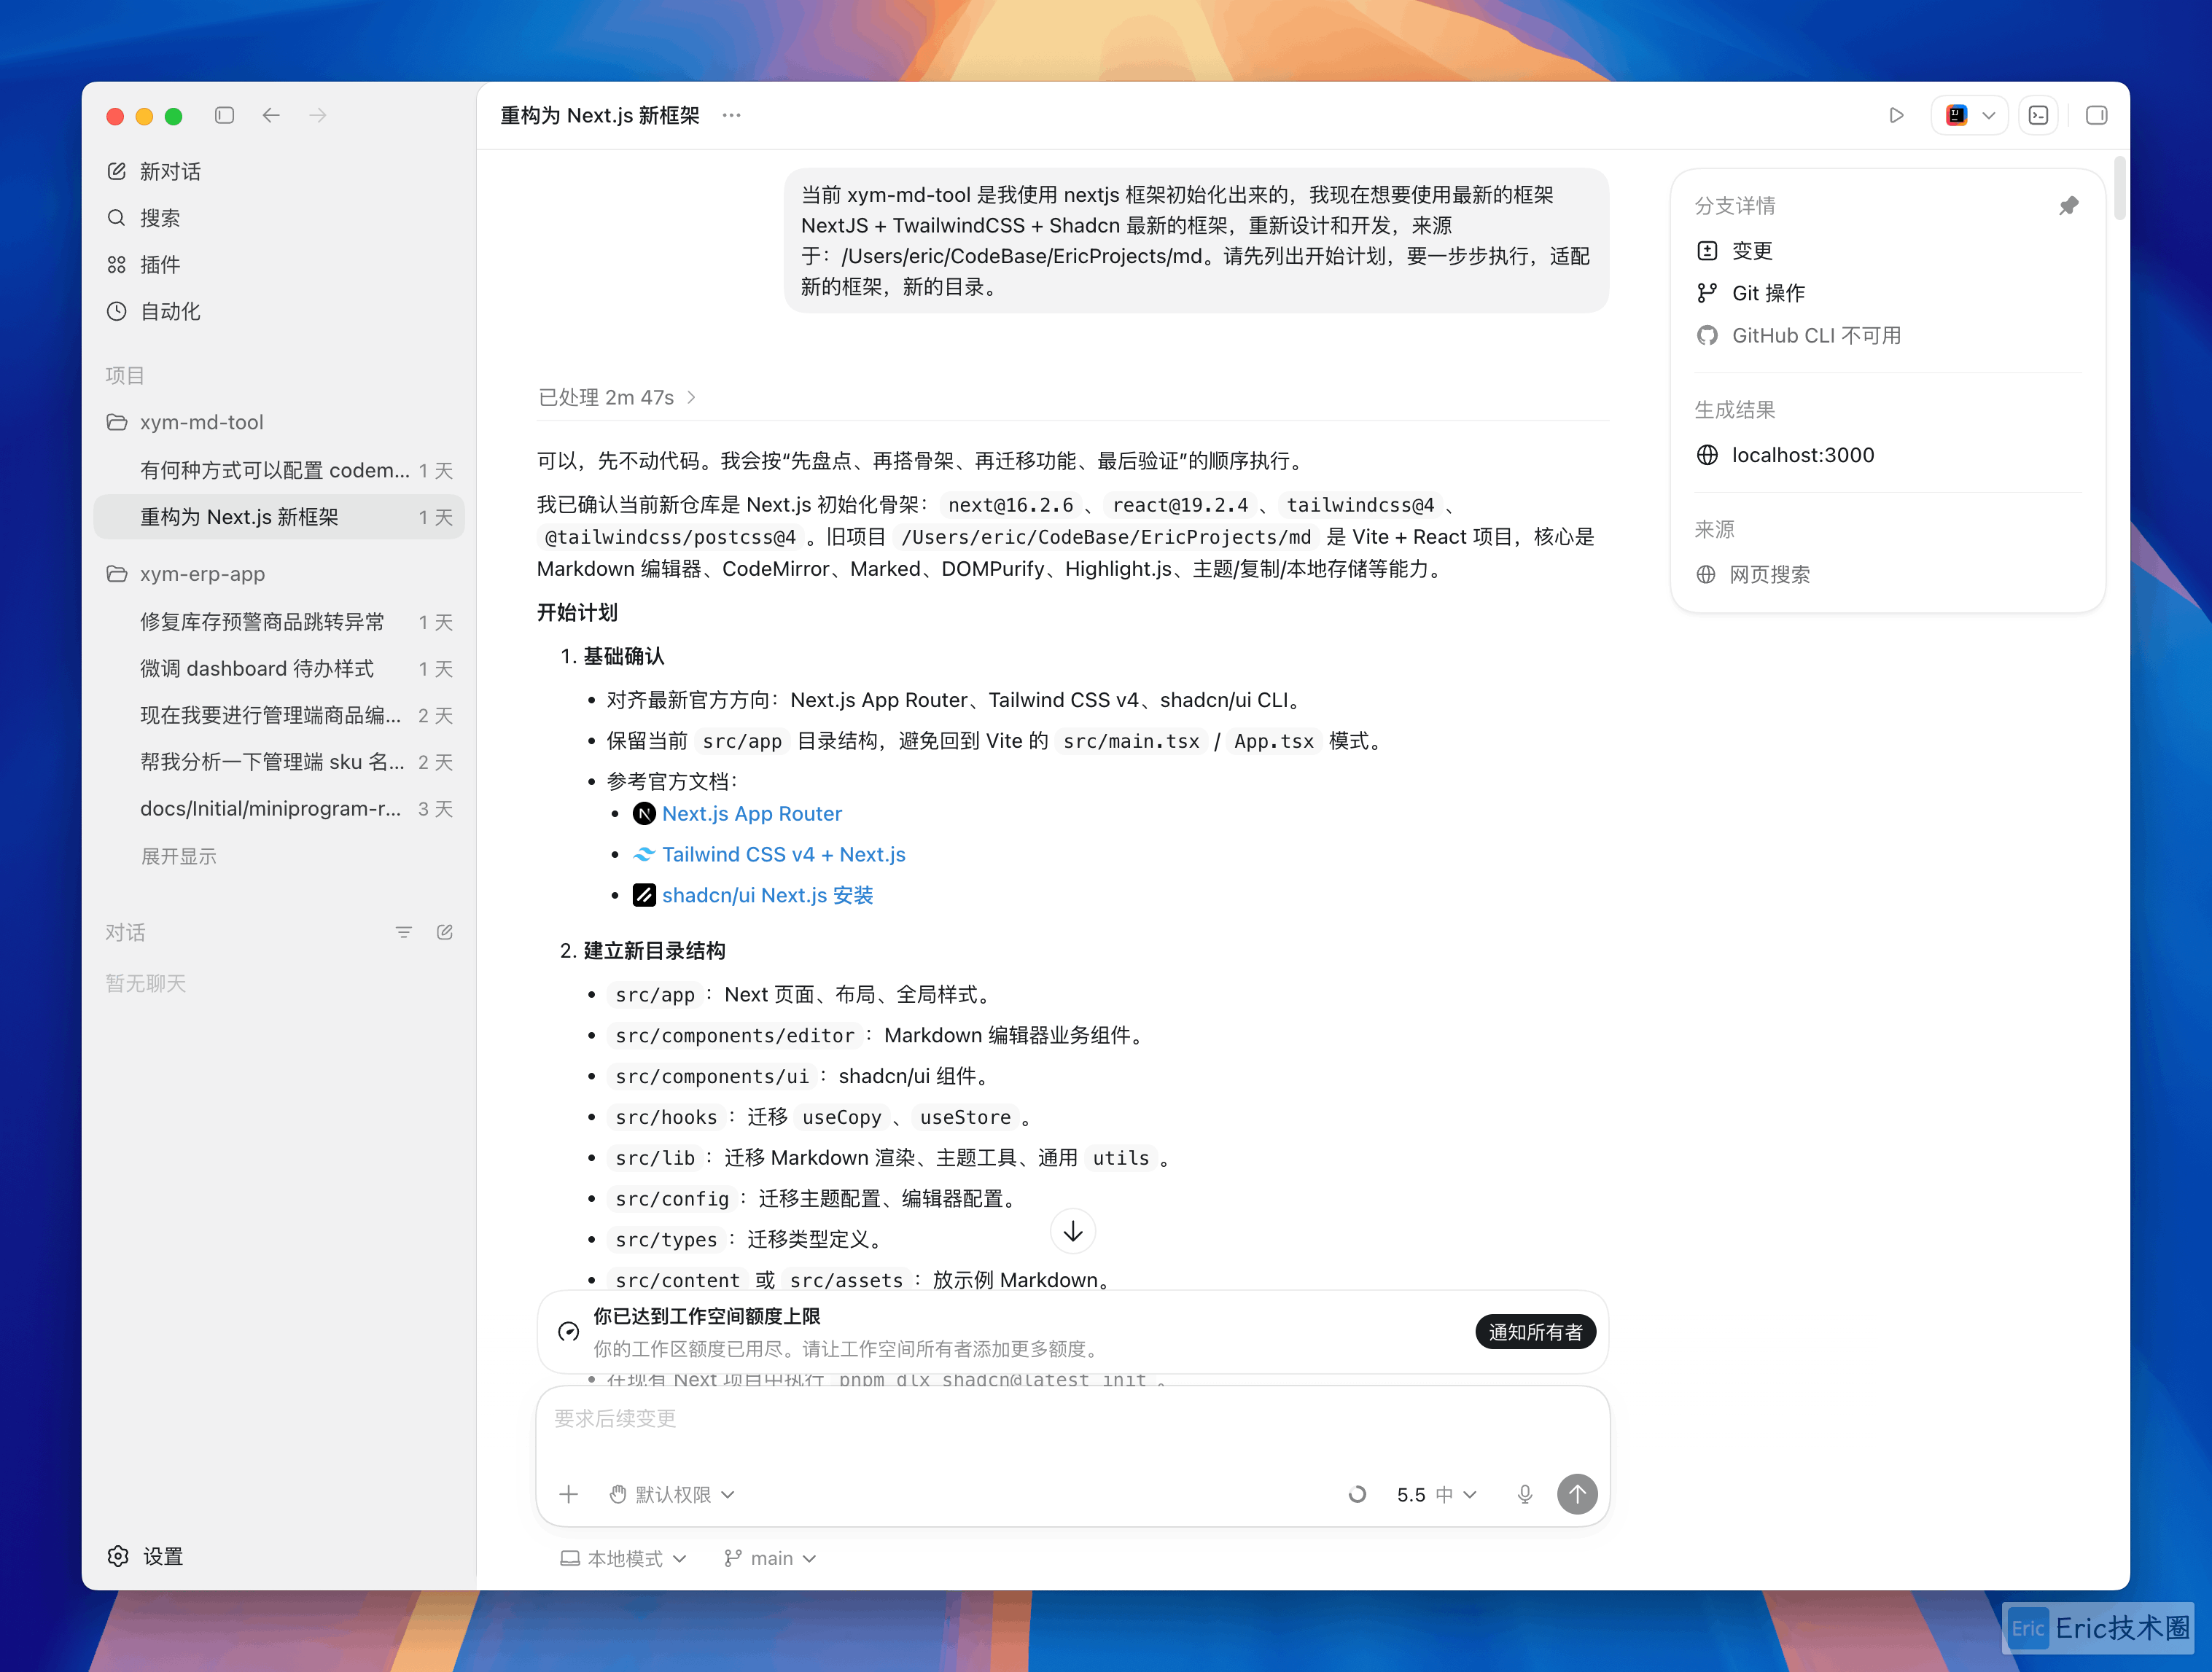The width and height of the screenshot is (2212, 1672).
Task: Click the gauge icon in quota notice
Action: point(569,1332)
